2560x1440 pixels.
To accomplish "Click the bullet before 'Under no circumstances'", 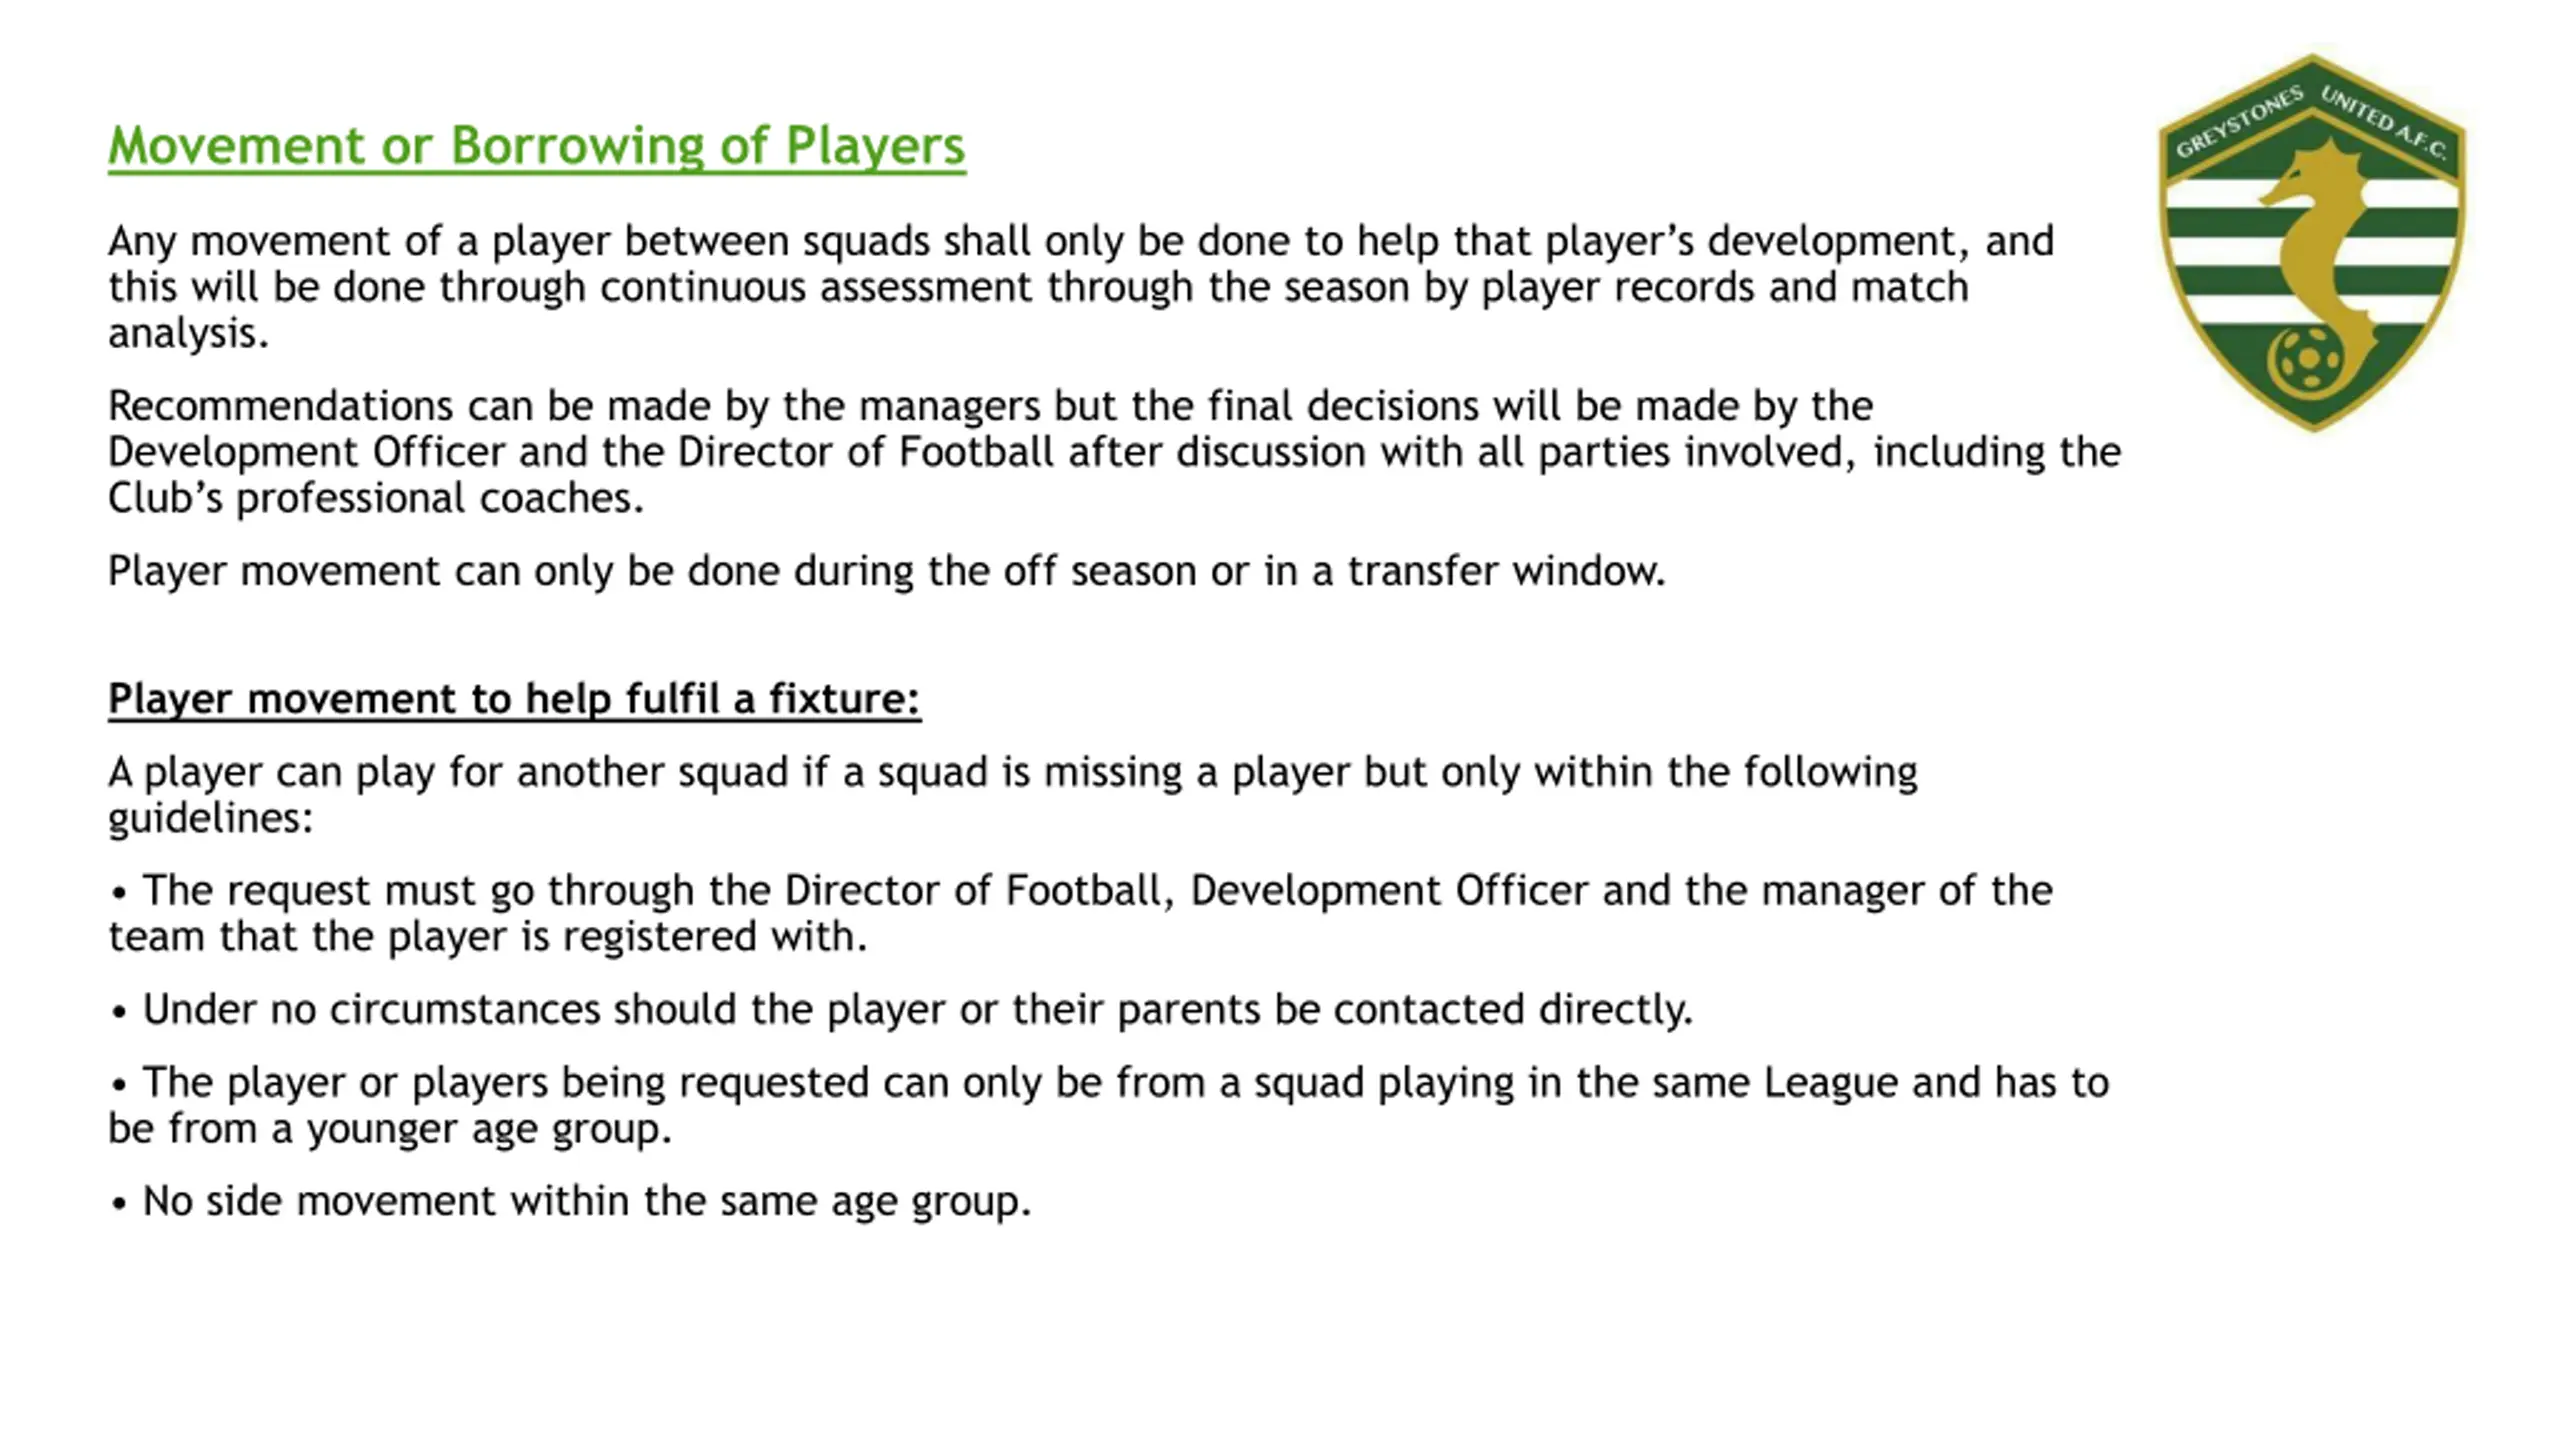I will point(119,1011).
